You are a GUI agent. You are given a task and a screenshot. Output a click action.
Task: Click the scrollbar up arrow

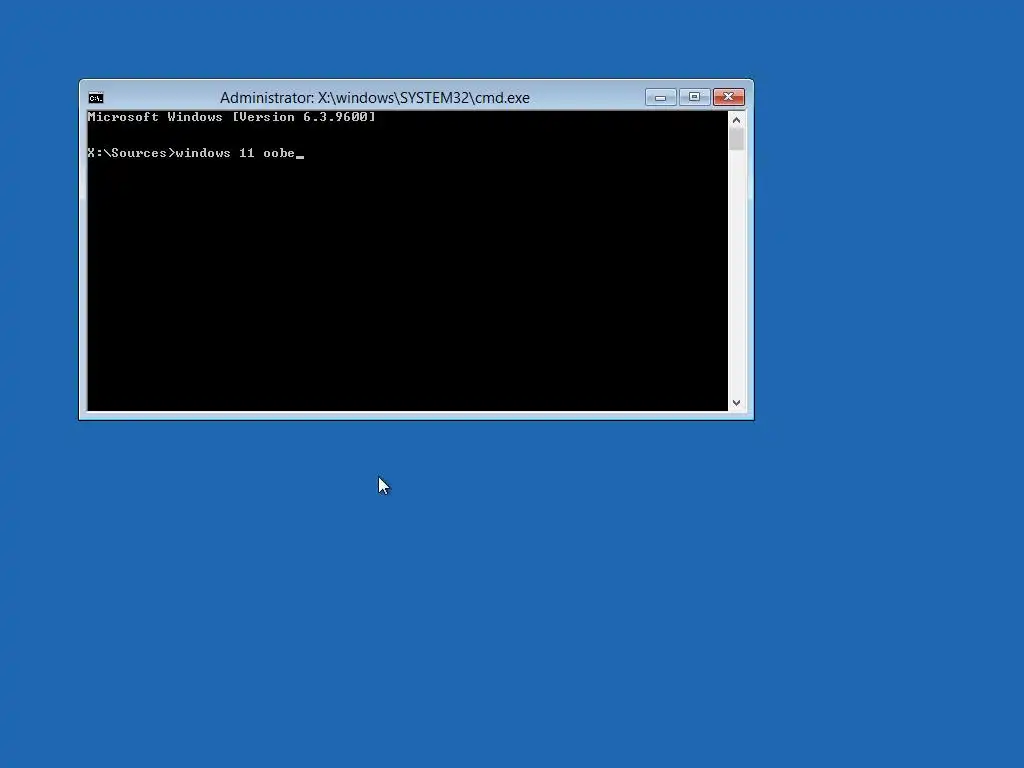tap(736, 120)
